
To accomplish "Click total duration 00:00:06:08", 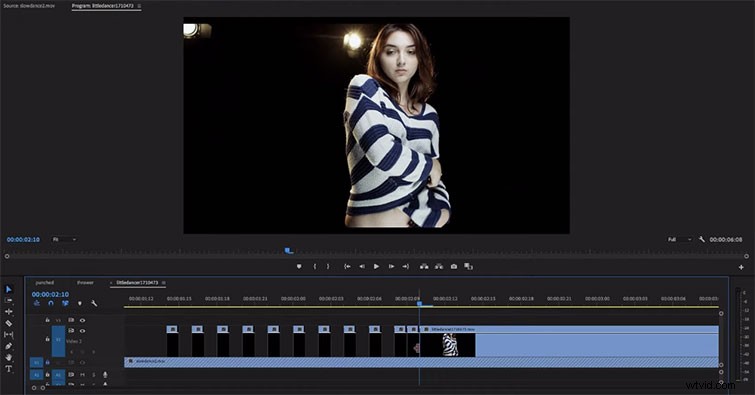I will [726, 239].
